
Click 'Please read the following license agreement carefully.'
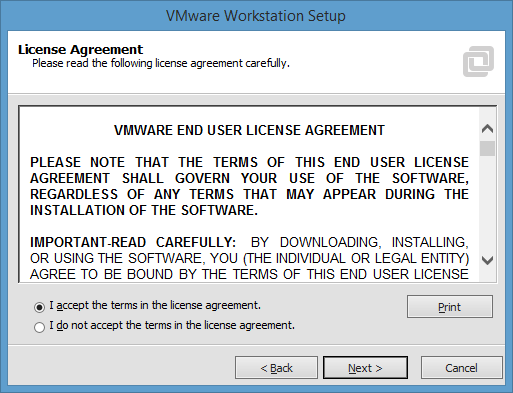[161, 63]
